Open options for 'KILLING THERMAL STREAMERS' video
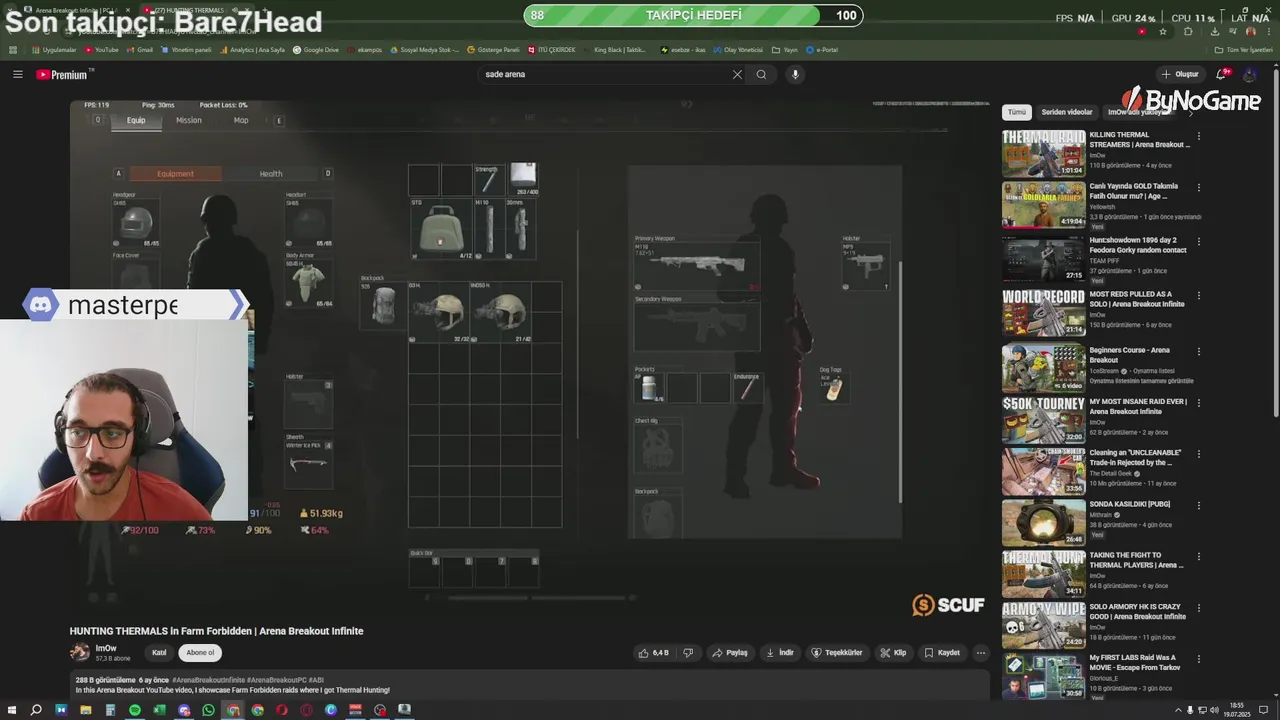Viewport: 1280px width, 720px height. (1198, 136)
